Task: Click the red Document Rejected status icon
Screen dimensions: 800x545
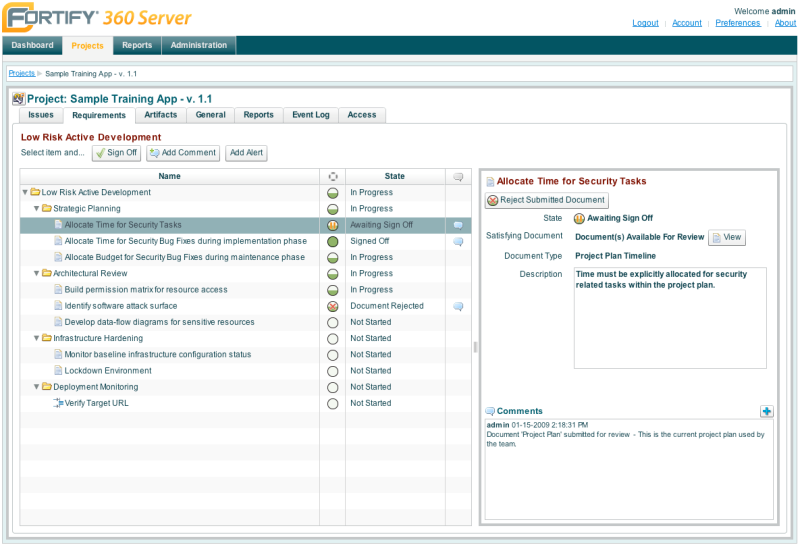Action: click(x=332, y=306)
